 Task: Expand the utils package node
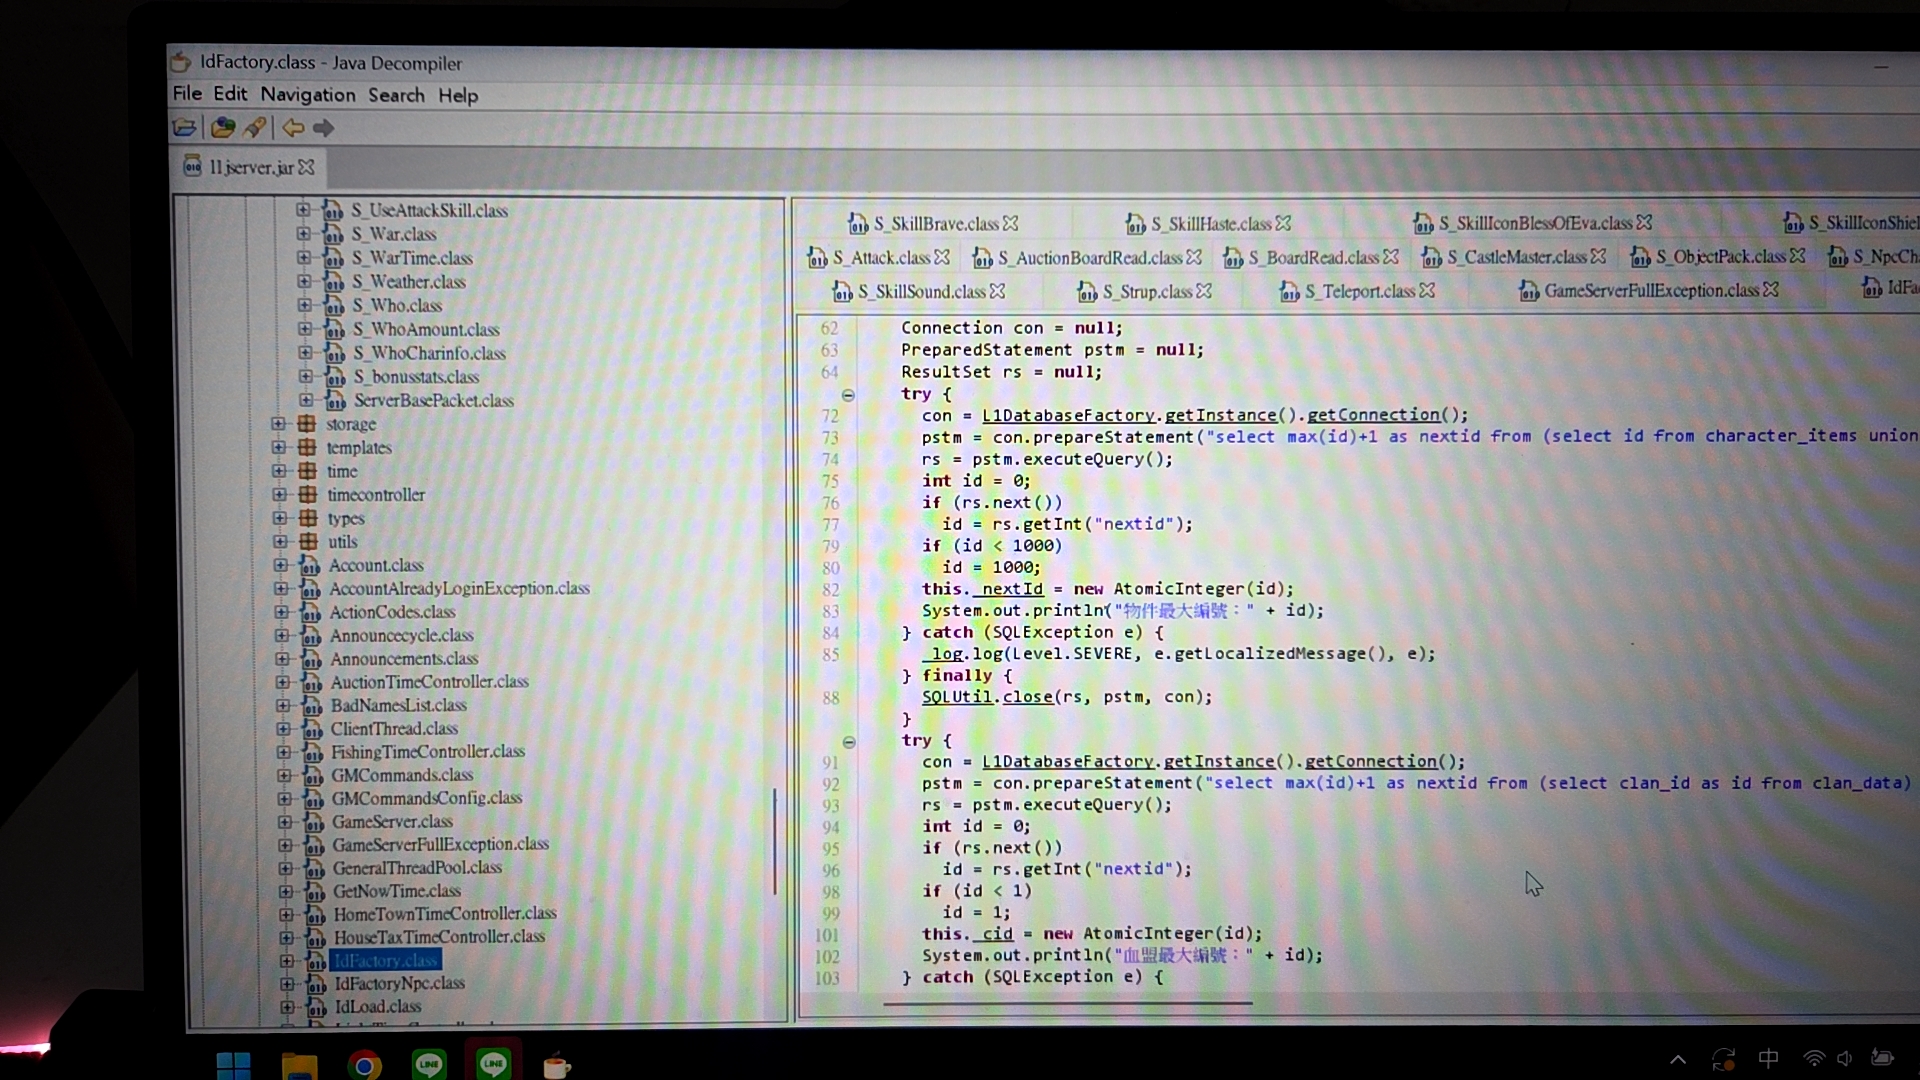(x=280, y=541)
